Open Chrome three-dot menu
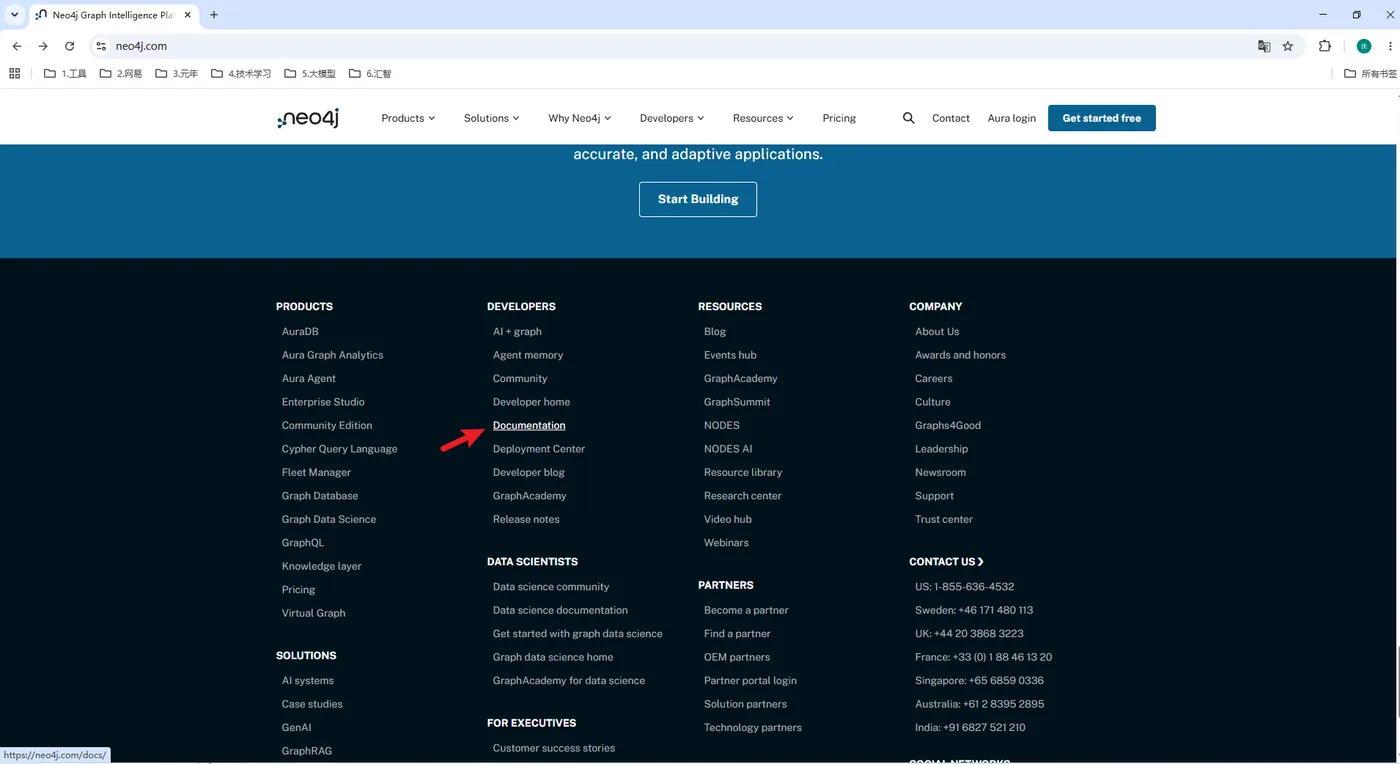Screen dimensions: 1400x764 [1389, 46]
